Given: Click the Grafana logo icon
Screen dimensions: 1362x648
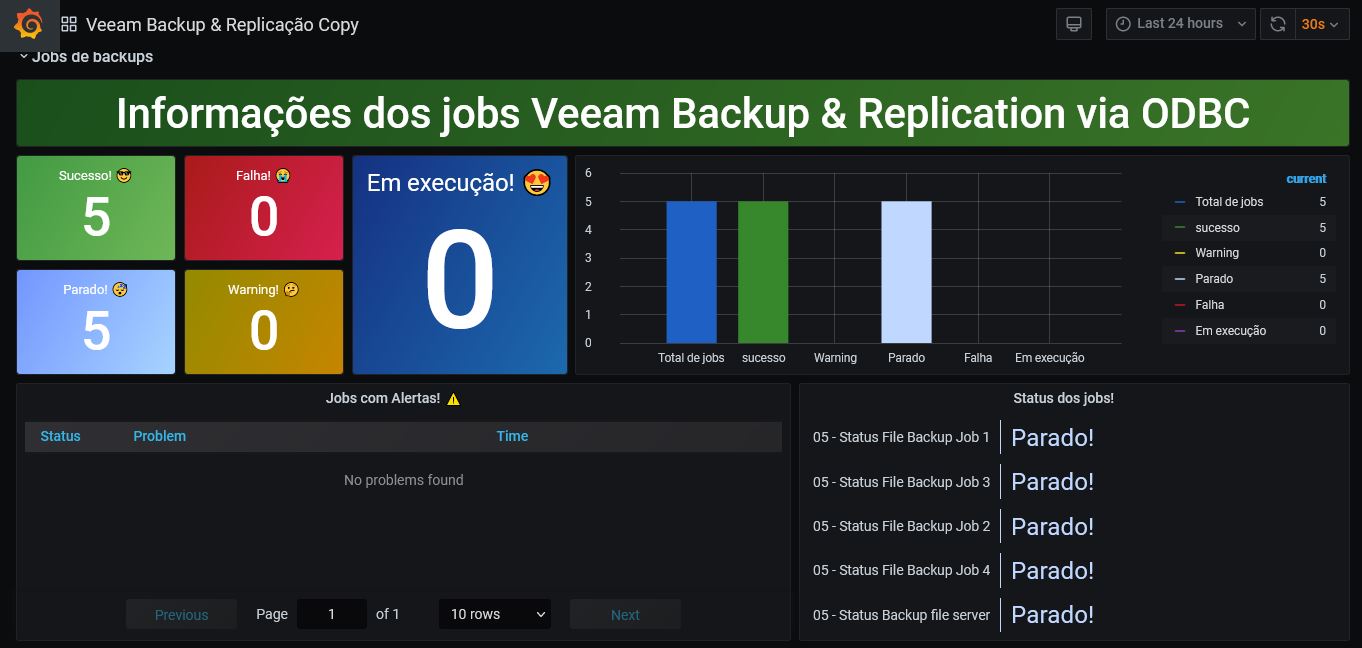Looking at the screenshot, I should 29,24.
